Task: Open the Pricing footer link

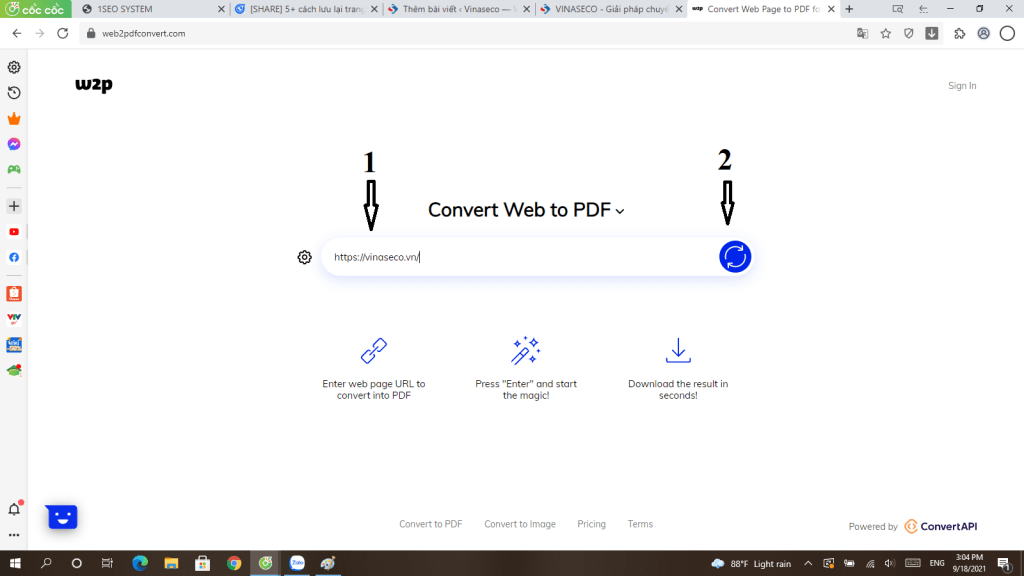Action: (591, 524)
